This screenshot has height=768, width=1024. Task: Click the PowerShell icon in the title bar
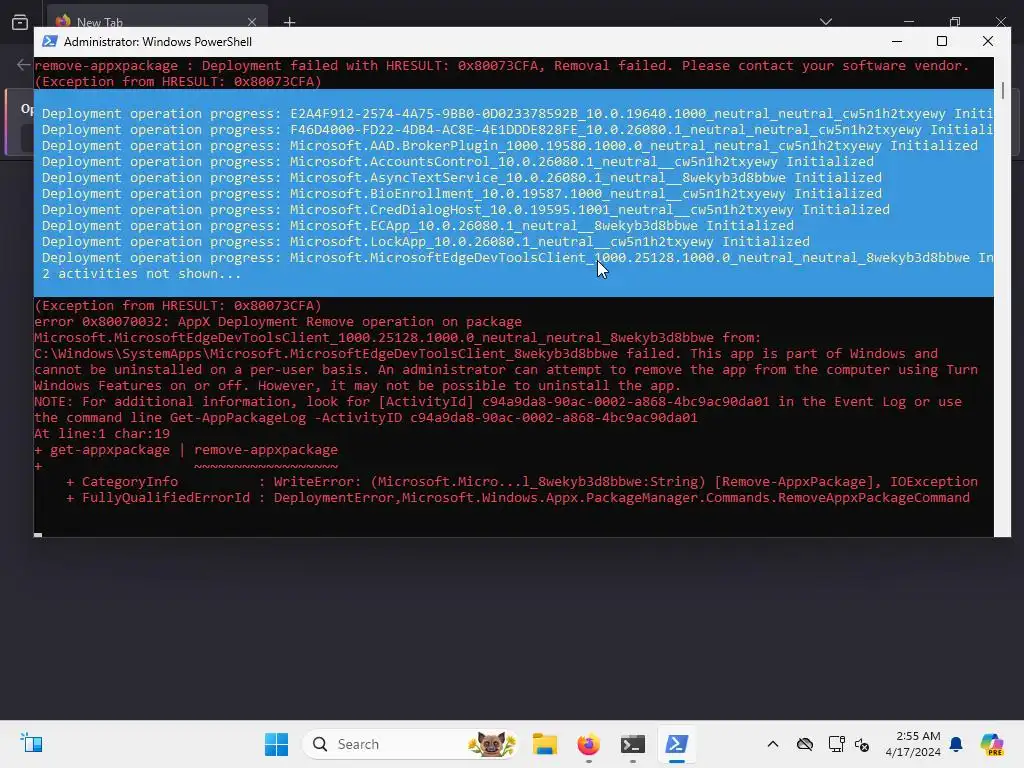click(50, 42)
